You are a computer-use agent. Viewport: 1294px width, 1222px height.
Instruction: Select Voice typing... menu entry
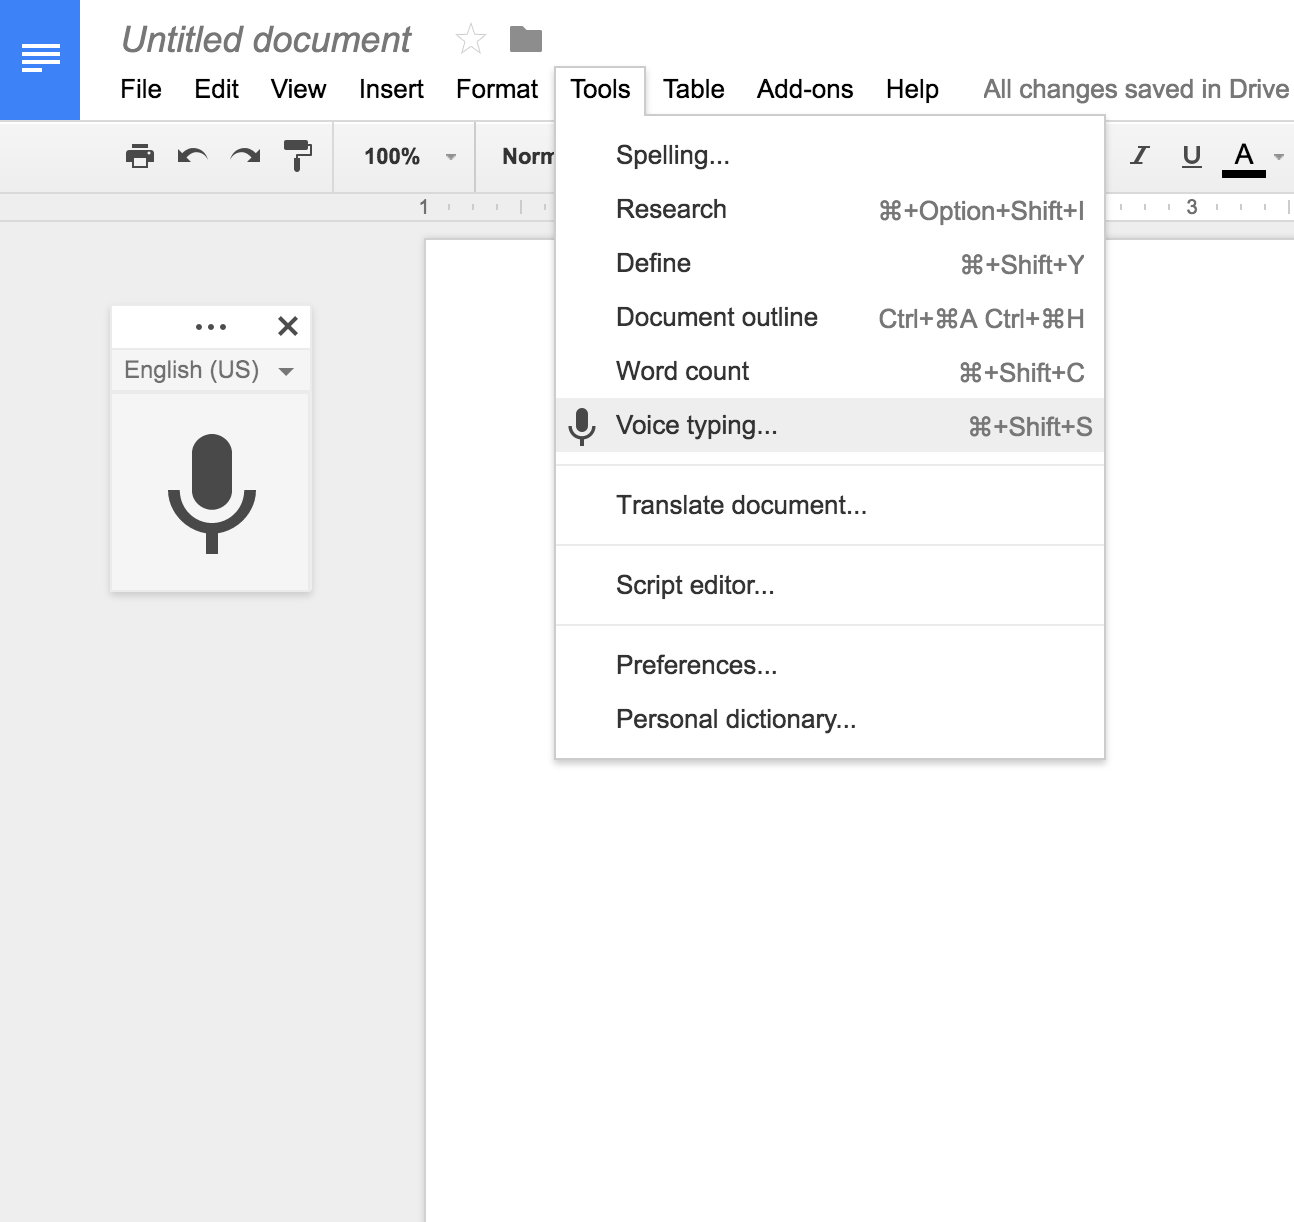830,425
